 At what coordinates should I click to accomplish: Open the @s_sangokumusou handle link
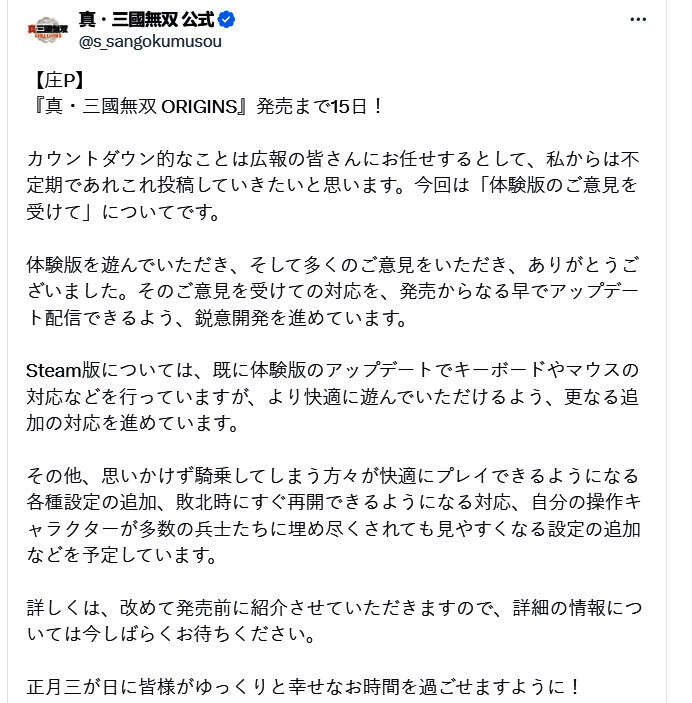(150, 42)
